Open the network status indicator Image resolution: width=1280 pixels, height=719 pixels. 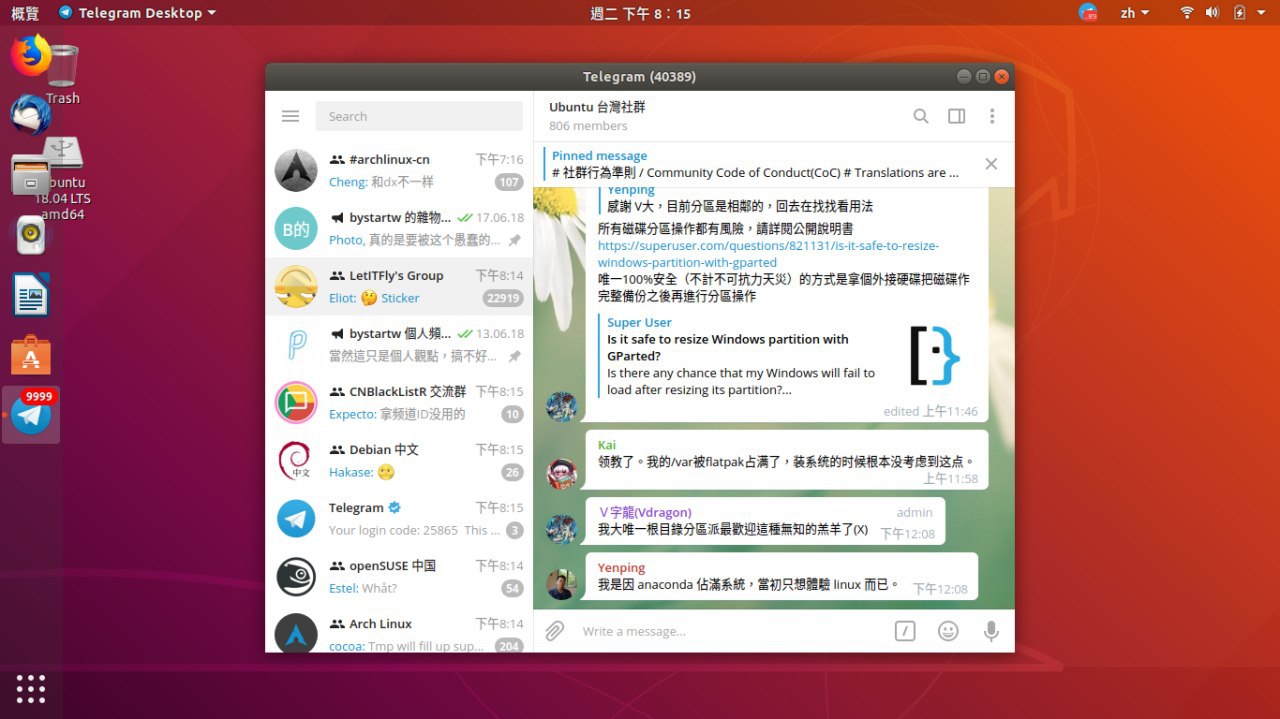(x=1187, y=13)
